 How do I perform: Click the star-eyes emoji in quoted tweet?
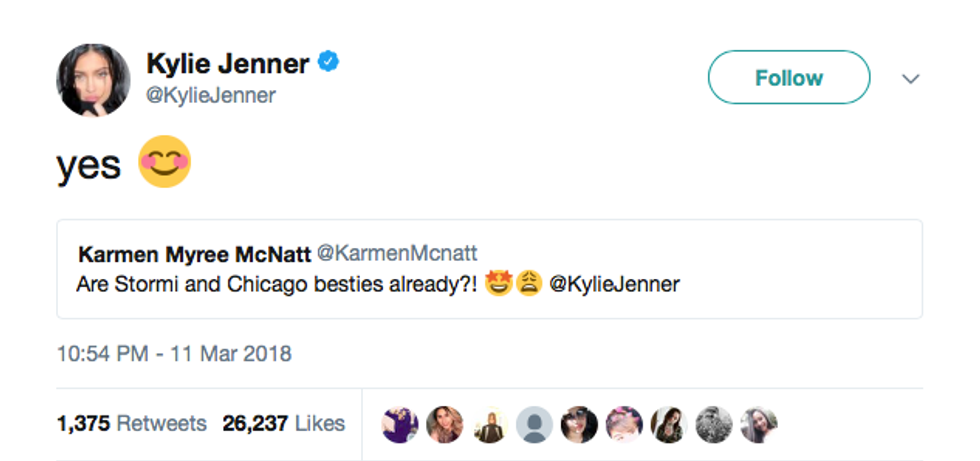[499, 284]
